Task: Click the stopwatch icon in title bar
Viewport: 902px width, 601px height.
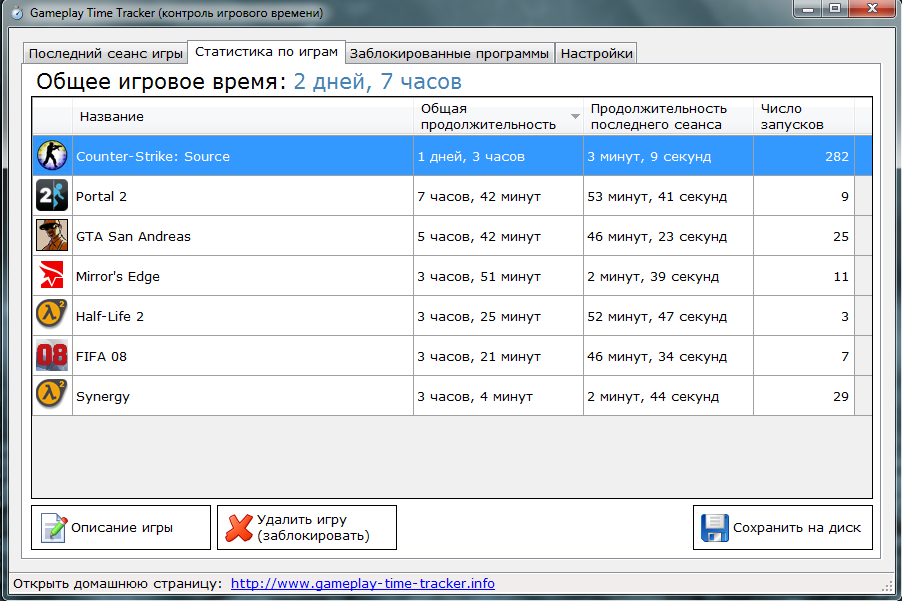Action: (x=17, y=13)
